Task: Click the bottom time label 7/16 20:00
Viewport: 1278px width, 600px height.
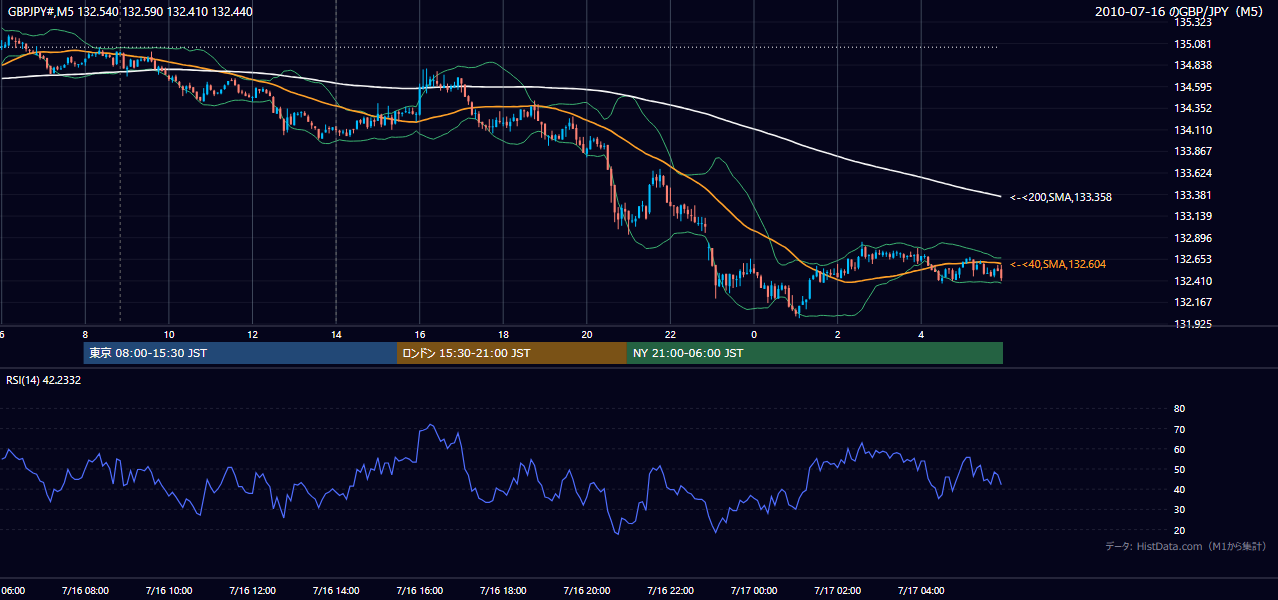Action: [x=588, y=590]
